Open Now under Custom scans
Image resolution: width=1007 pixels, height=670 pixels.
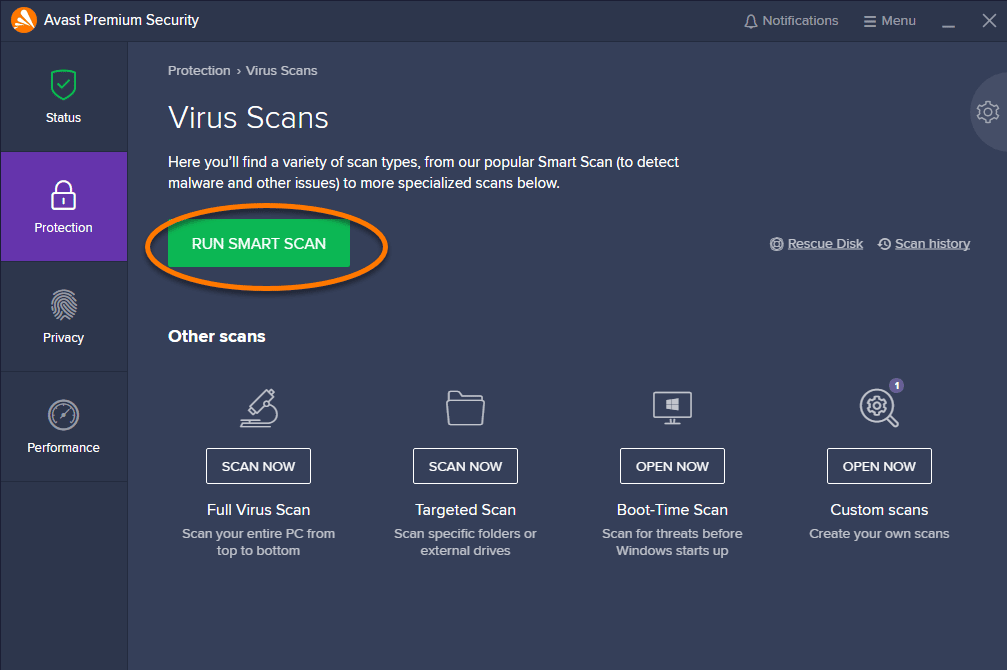[879, 465]
